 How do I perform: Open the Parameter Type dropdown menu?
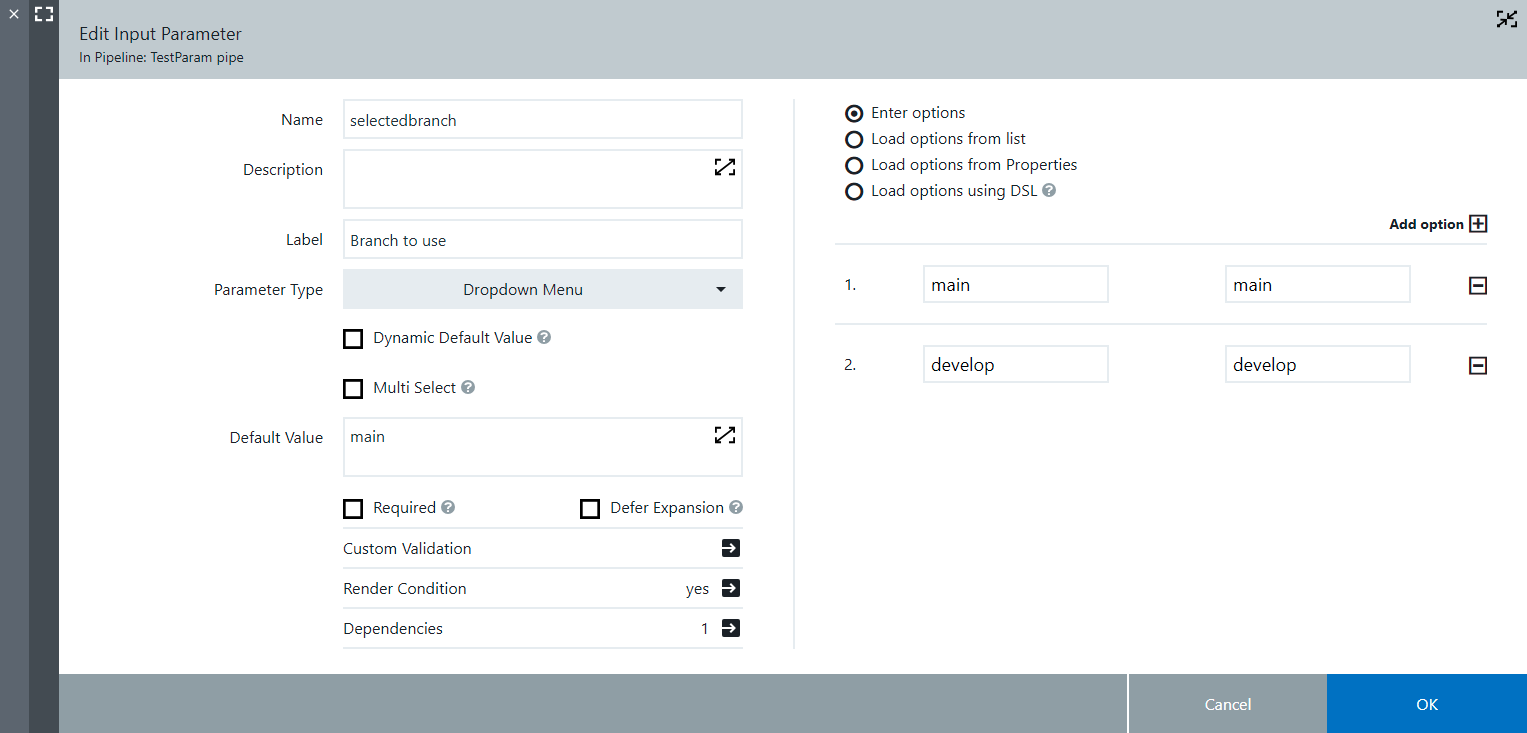coord(542,290)
